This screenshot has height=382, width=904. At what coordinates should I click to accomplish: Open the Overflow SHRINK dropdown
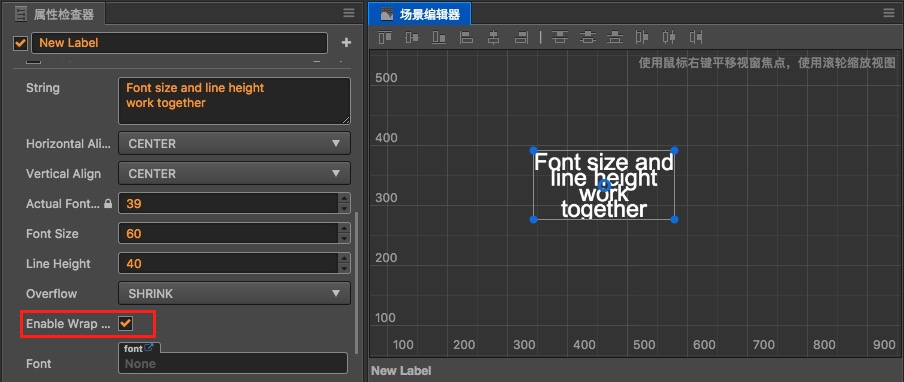click(x=234, y=293)
